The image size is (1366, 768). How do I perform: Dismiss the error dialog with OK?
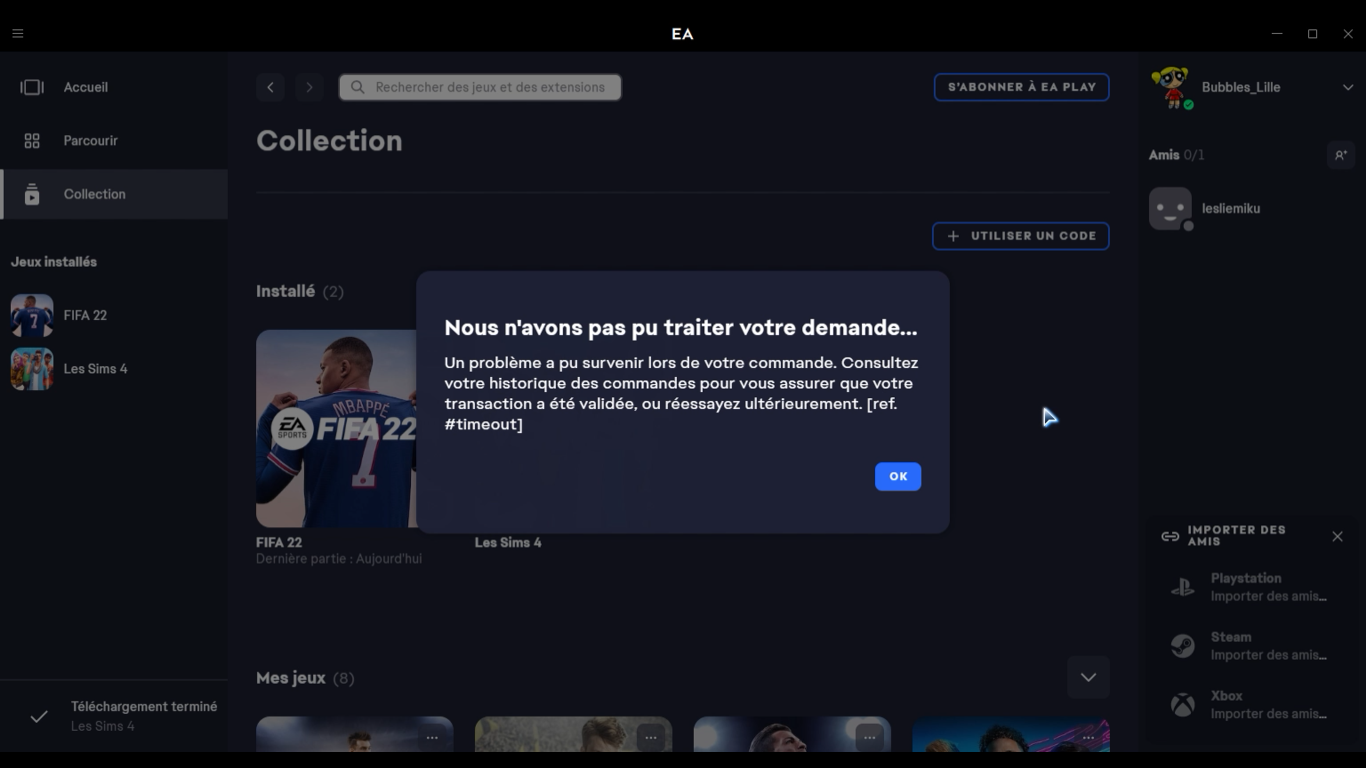pos(898,477)
